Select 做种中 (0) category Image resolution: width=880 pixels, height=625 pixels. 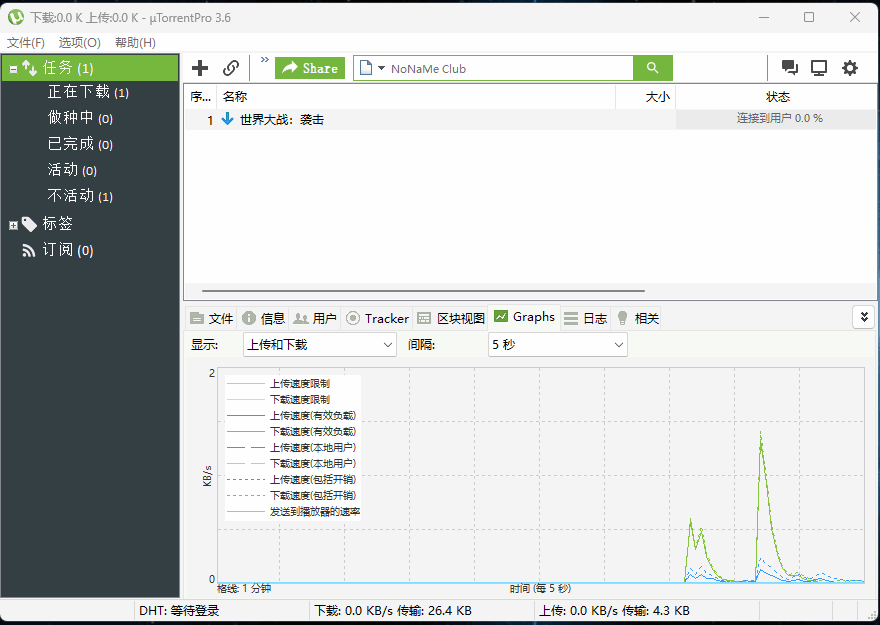[80, 118]
